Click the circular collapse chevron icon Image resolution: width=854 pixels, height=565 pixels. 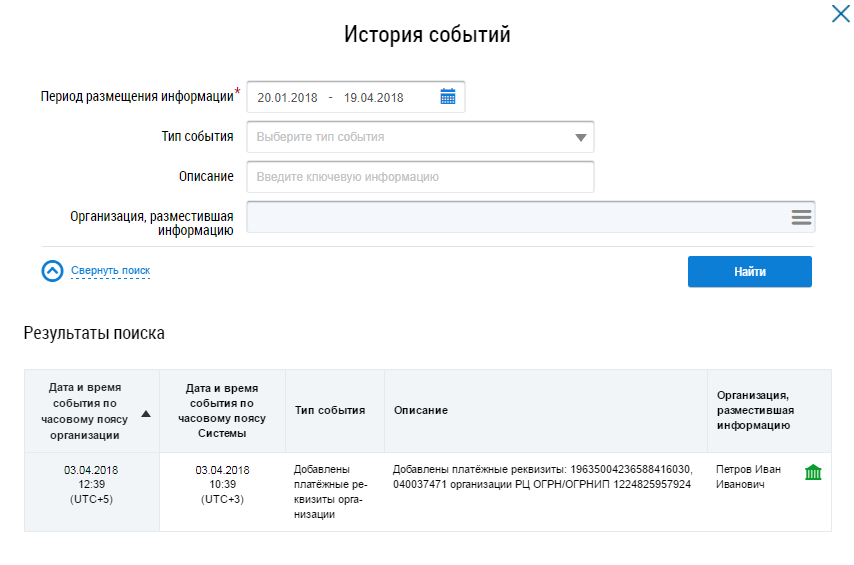pos(52,271)
